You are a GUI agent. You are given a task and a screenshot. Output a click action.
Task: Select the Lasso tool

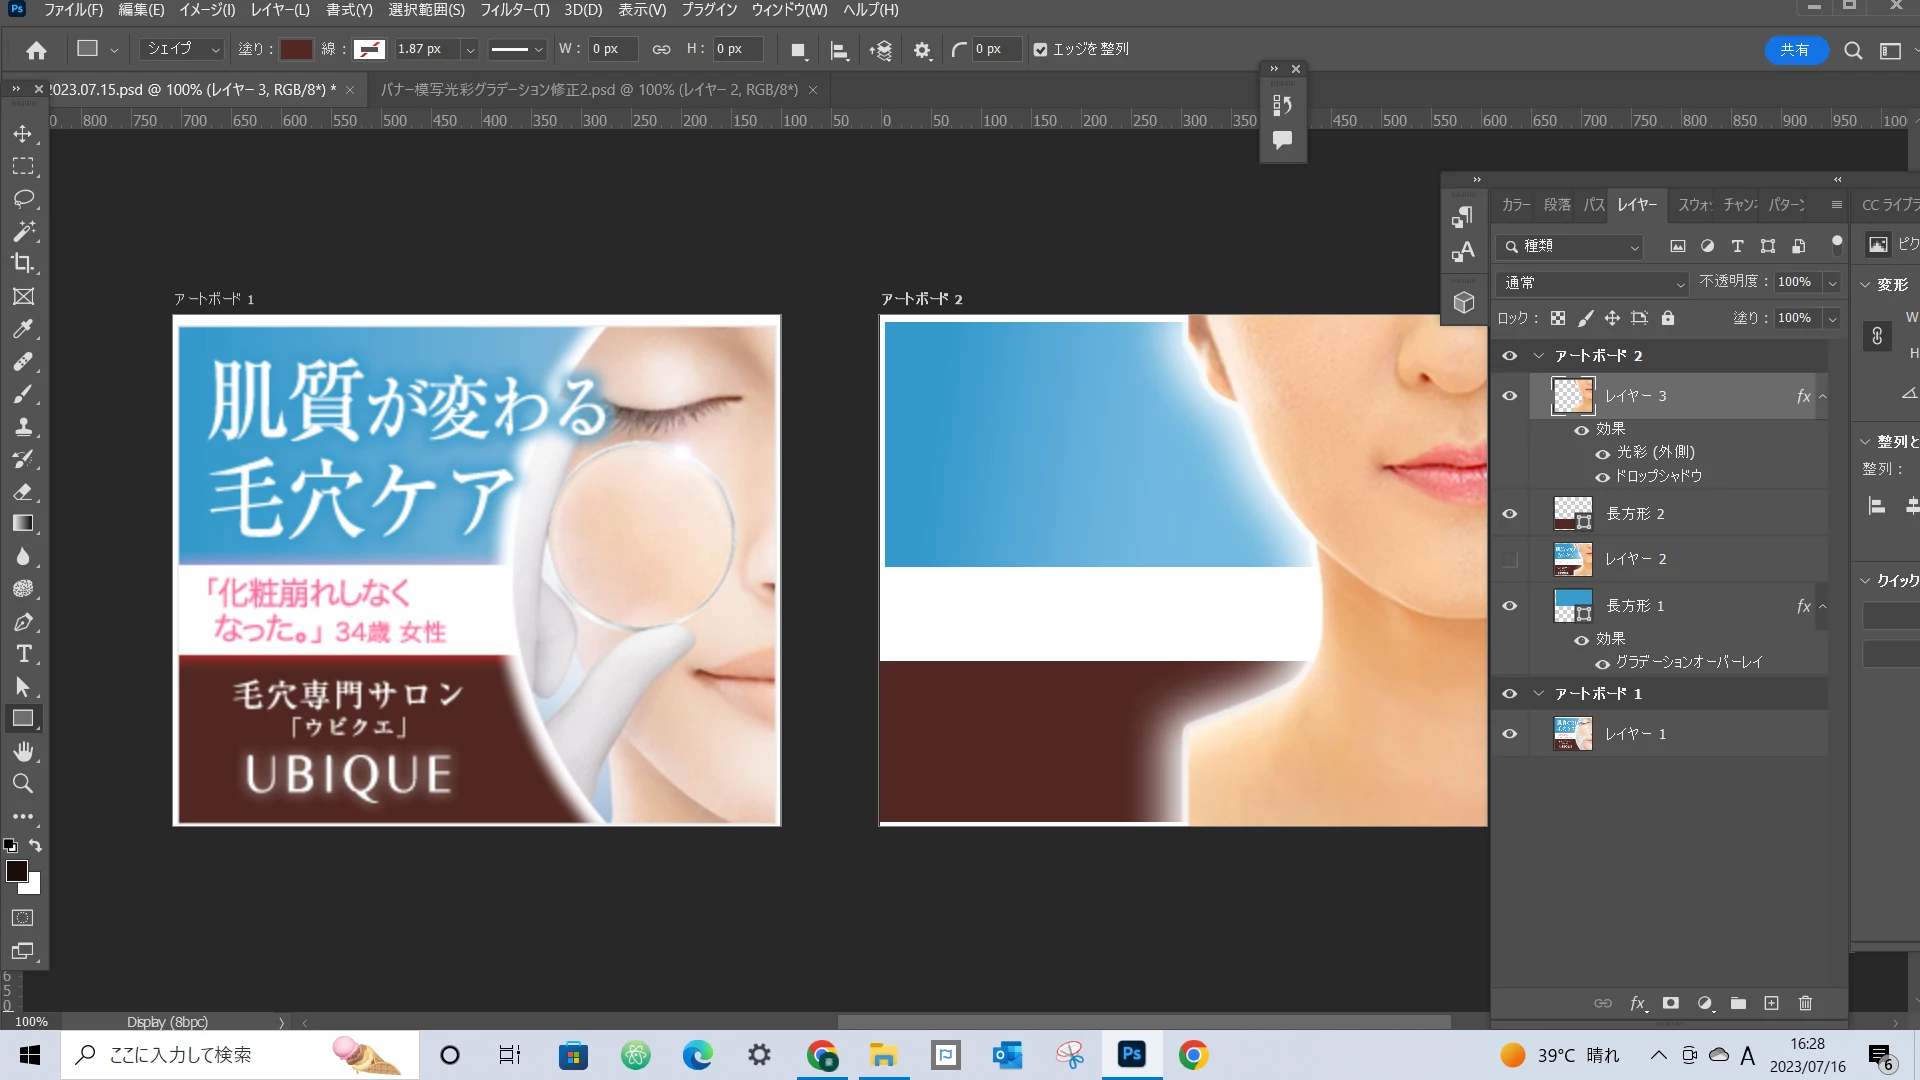click(x=23, y=199)
